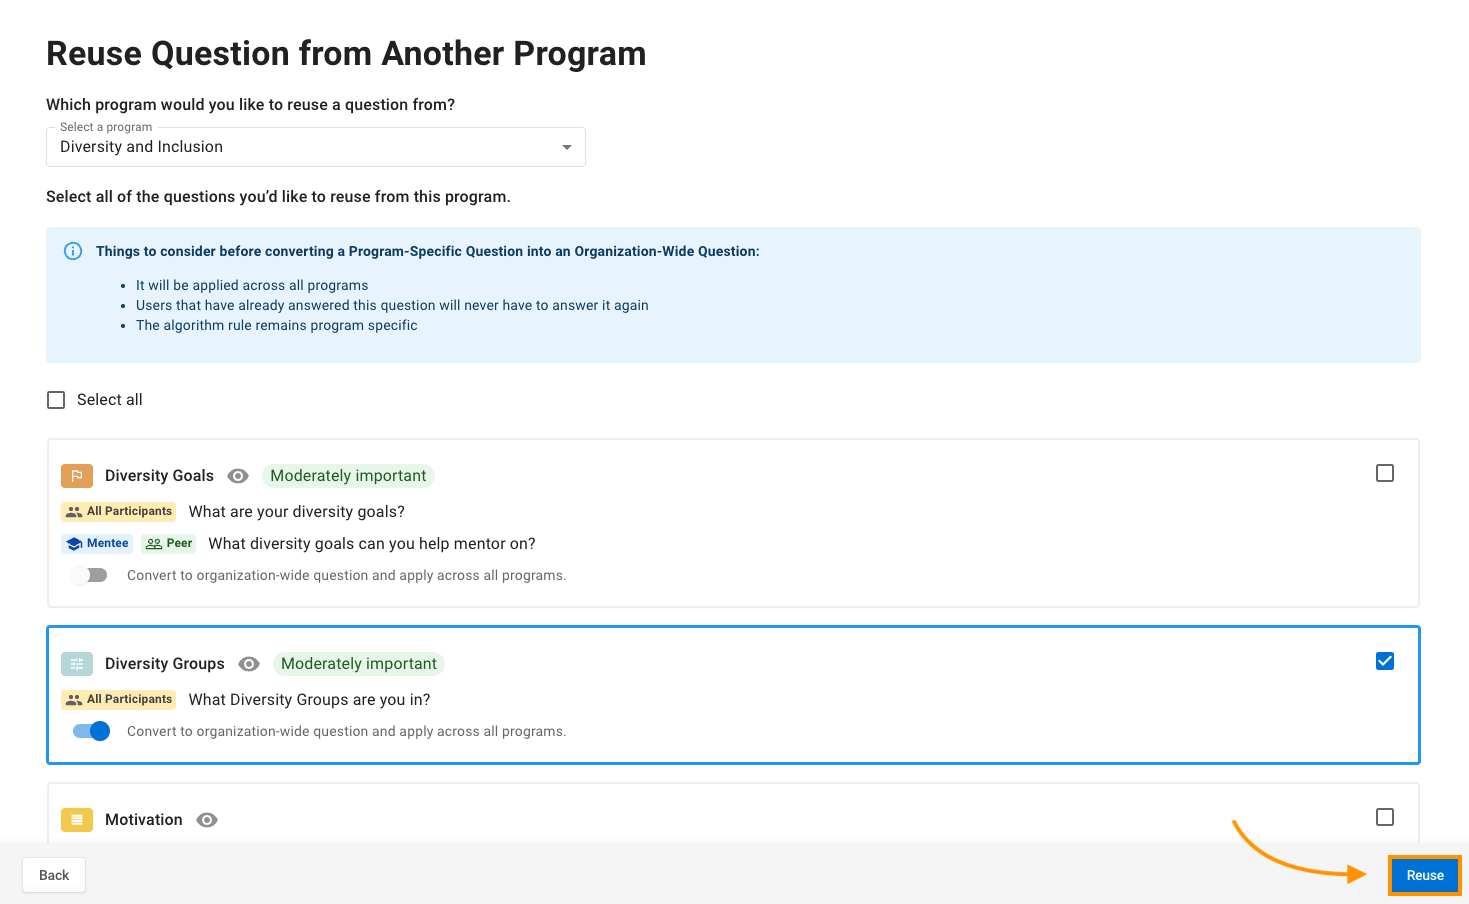Check the Diversity Goals question checkbox

[1385, 473]
